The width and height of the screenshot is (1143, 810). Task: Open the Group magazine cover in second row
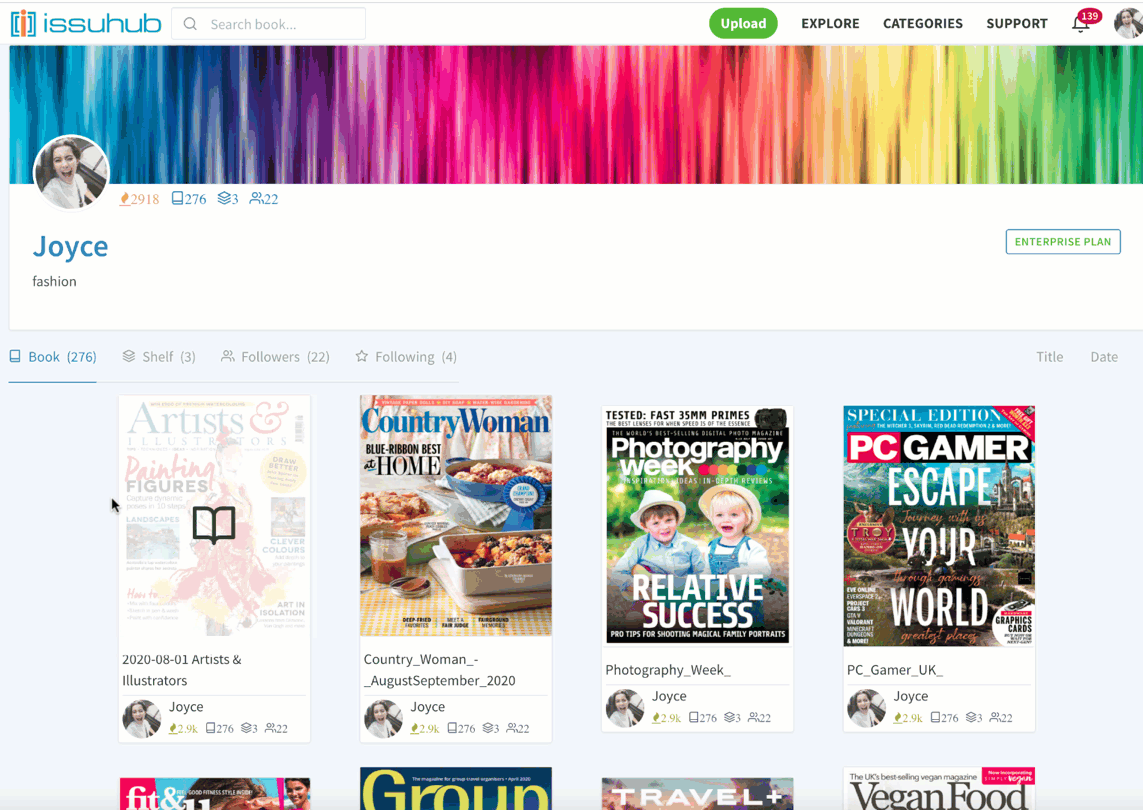pos(456,788)
